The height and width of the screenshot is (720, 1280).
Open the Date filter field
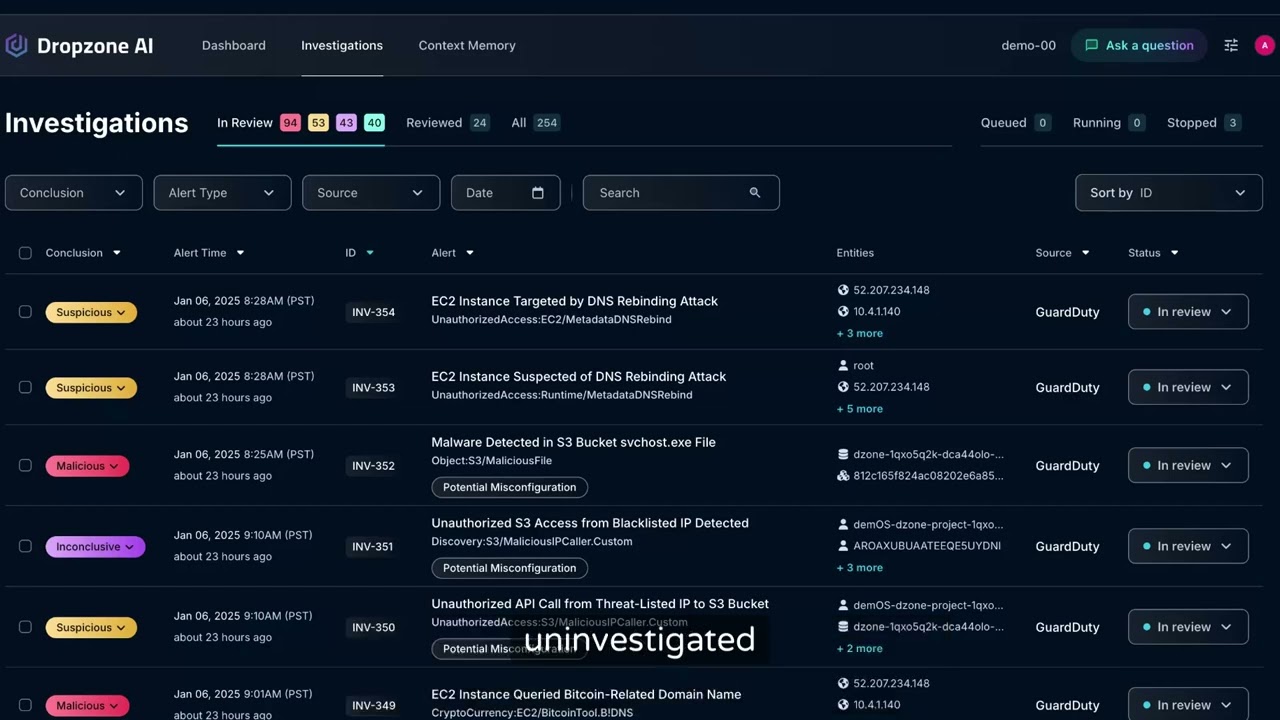(x=505, y=193)
